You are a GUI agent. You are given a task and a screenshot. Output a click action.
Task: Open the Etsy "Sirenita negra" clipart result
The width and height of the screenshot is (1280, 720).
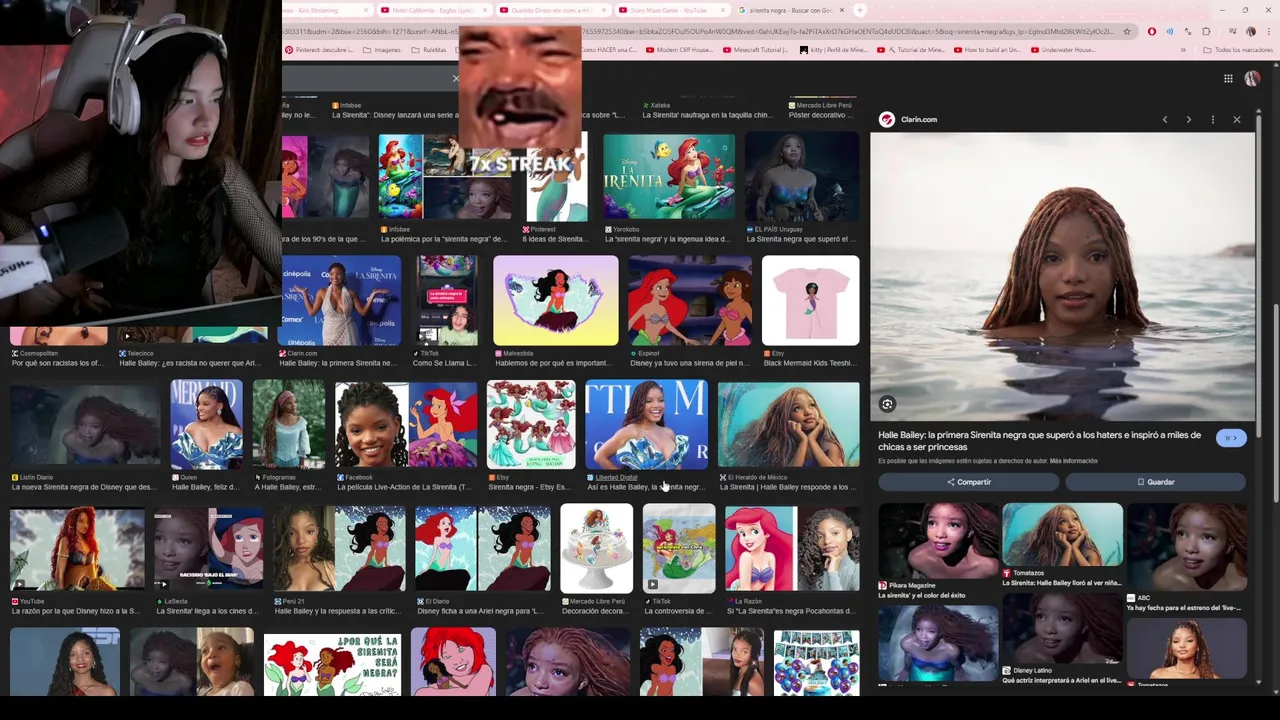click(531, 425)
